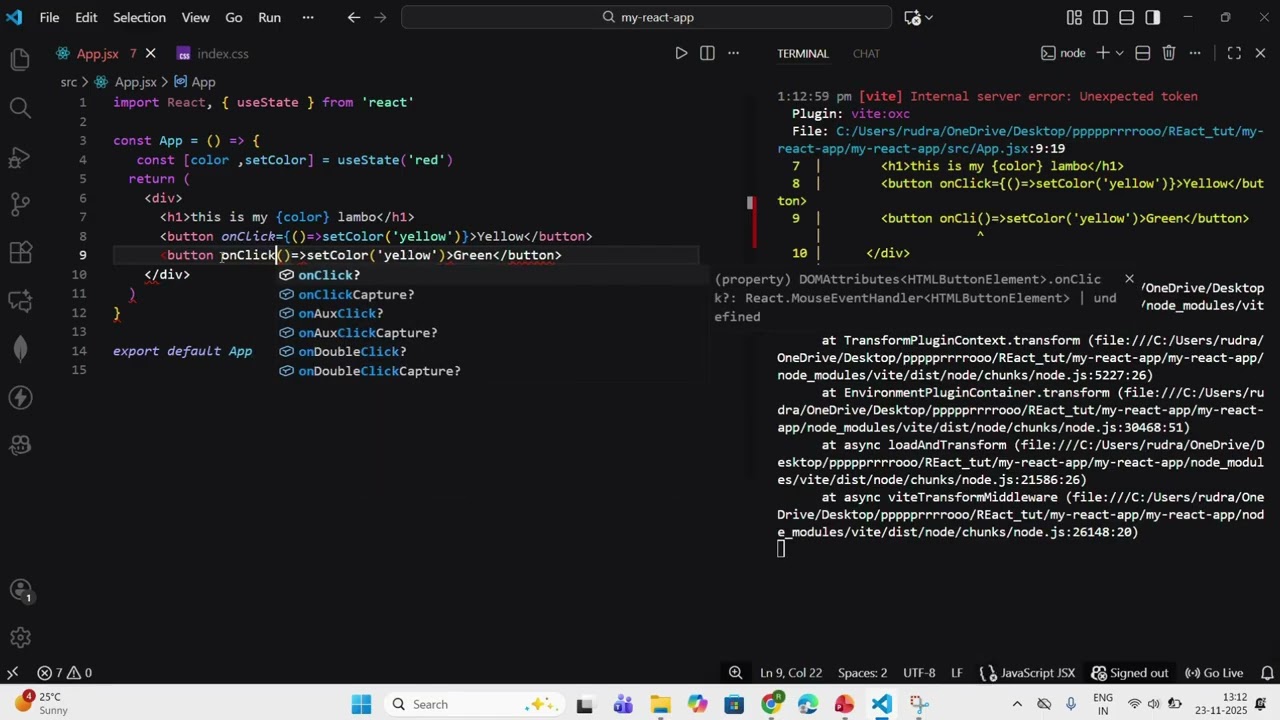Open the Edit menu
The width and height of the screenshot is (1280, 720).
click(86, 17)
